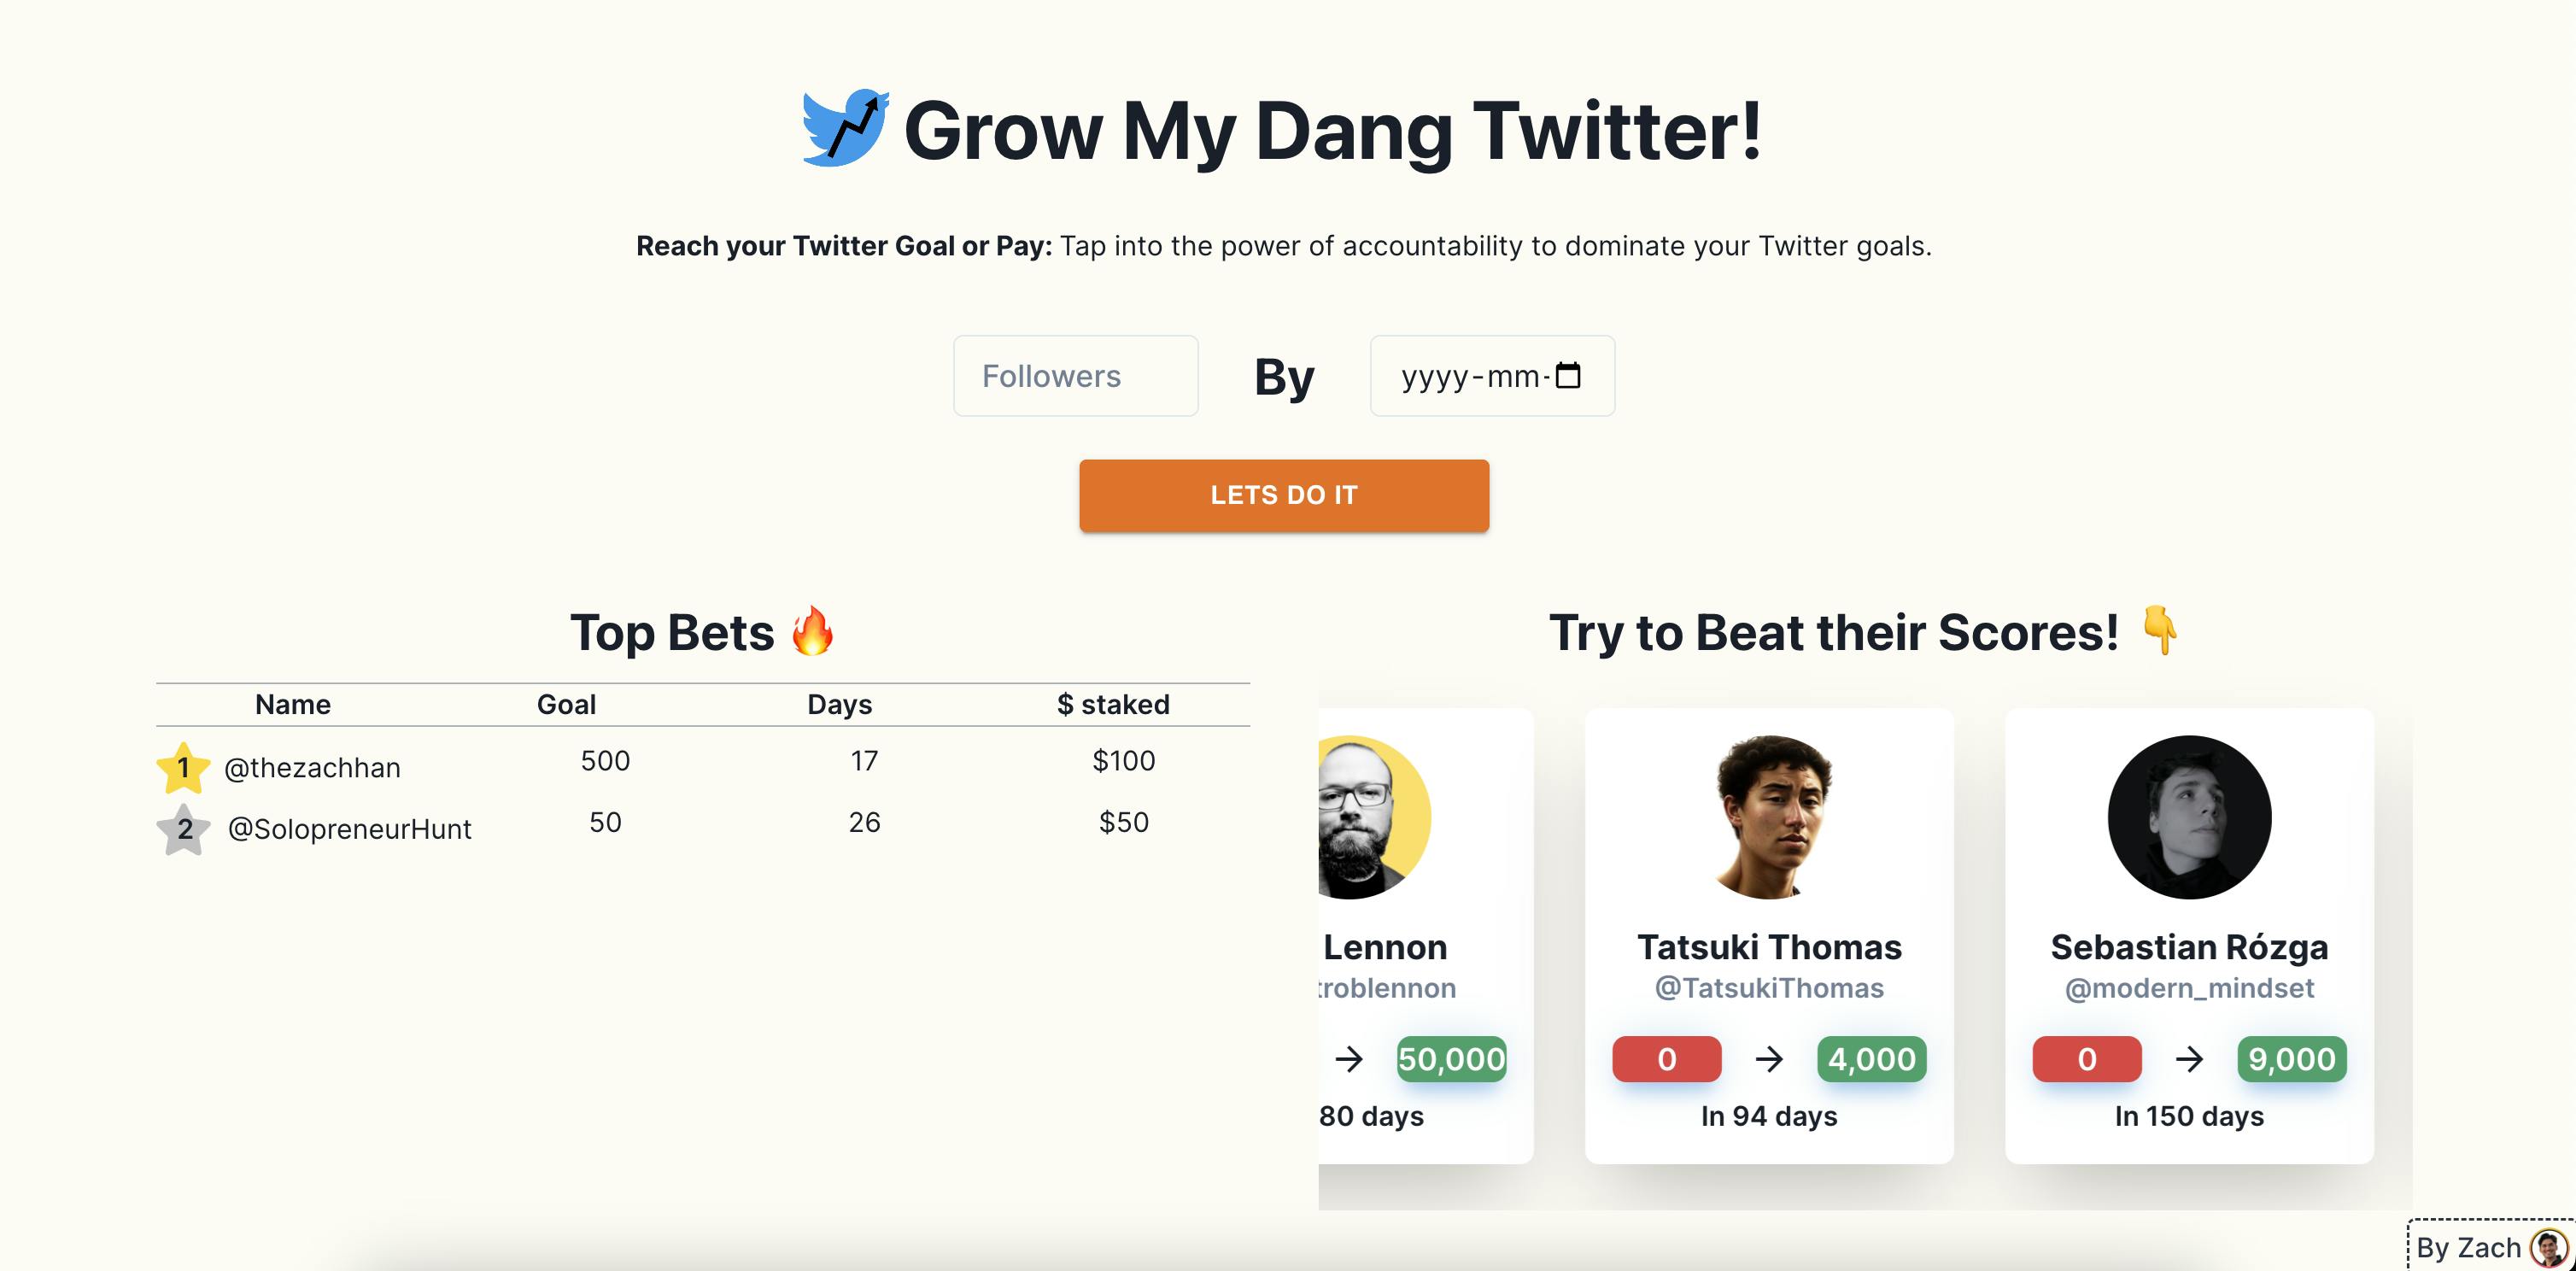The image size is (2576, 1271).
Task: Click the blue Twitter bird logo
Action: tap(845, 127)
